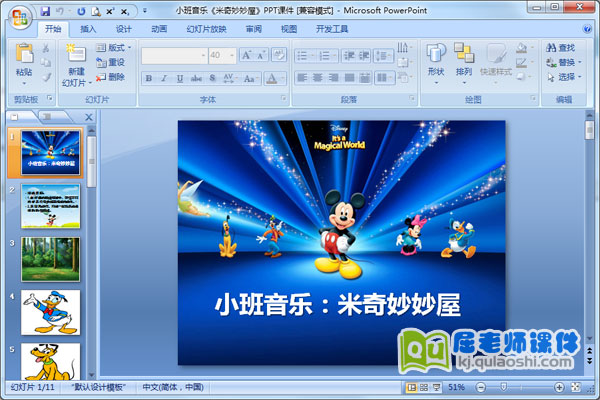Click Decrease Font Size icon

261,56
